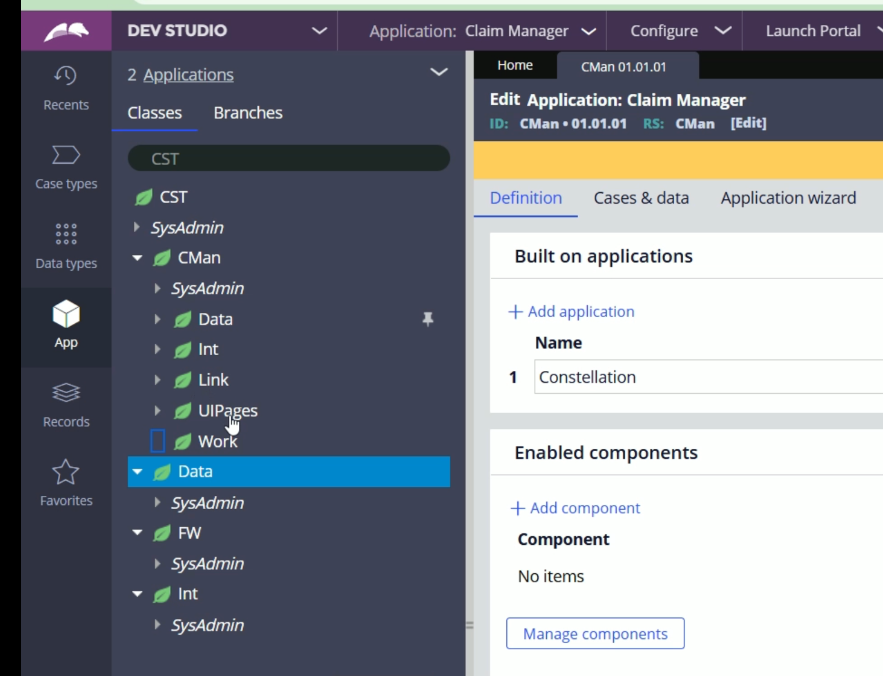
Task: Open the Definition tab
Action: pos(525,198)
